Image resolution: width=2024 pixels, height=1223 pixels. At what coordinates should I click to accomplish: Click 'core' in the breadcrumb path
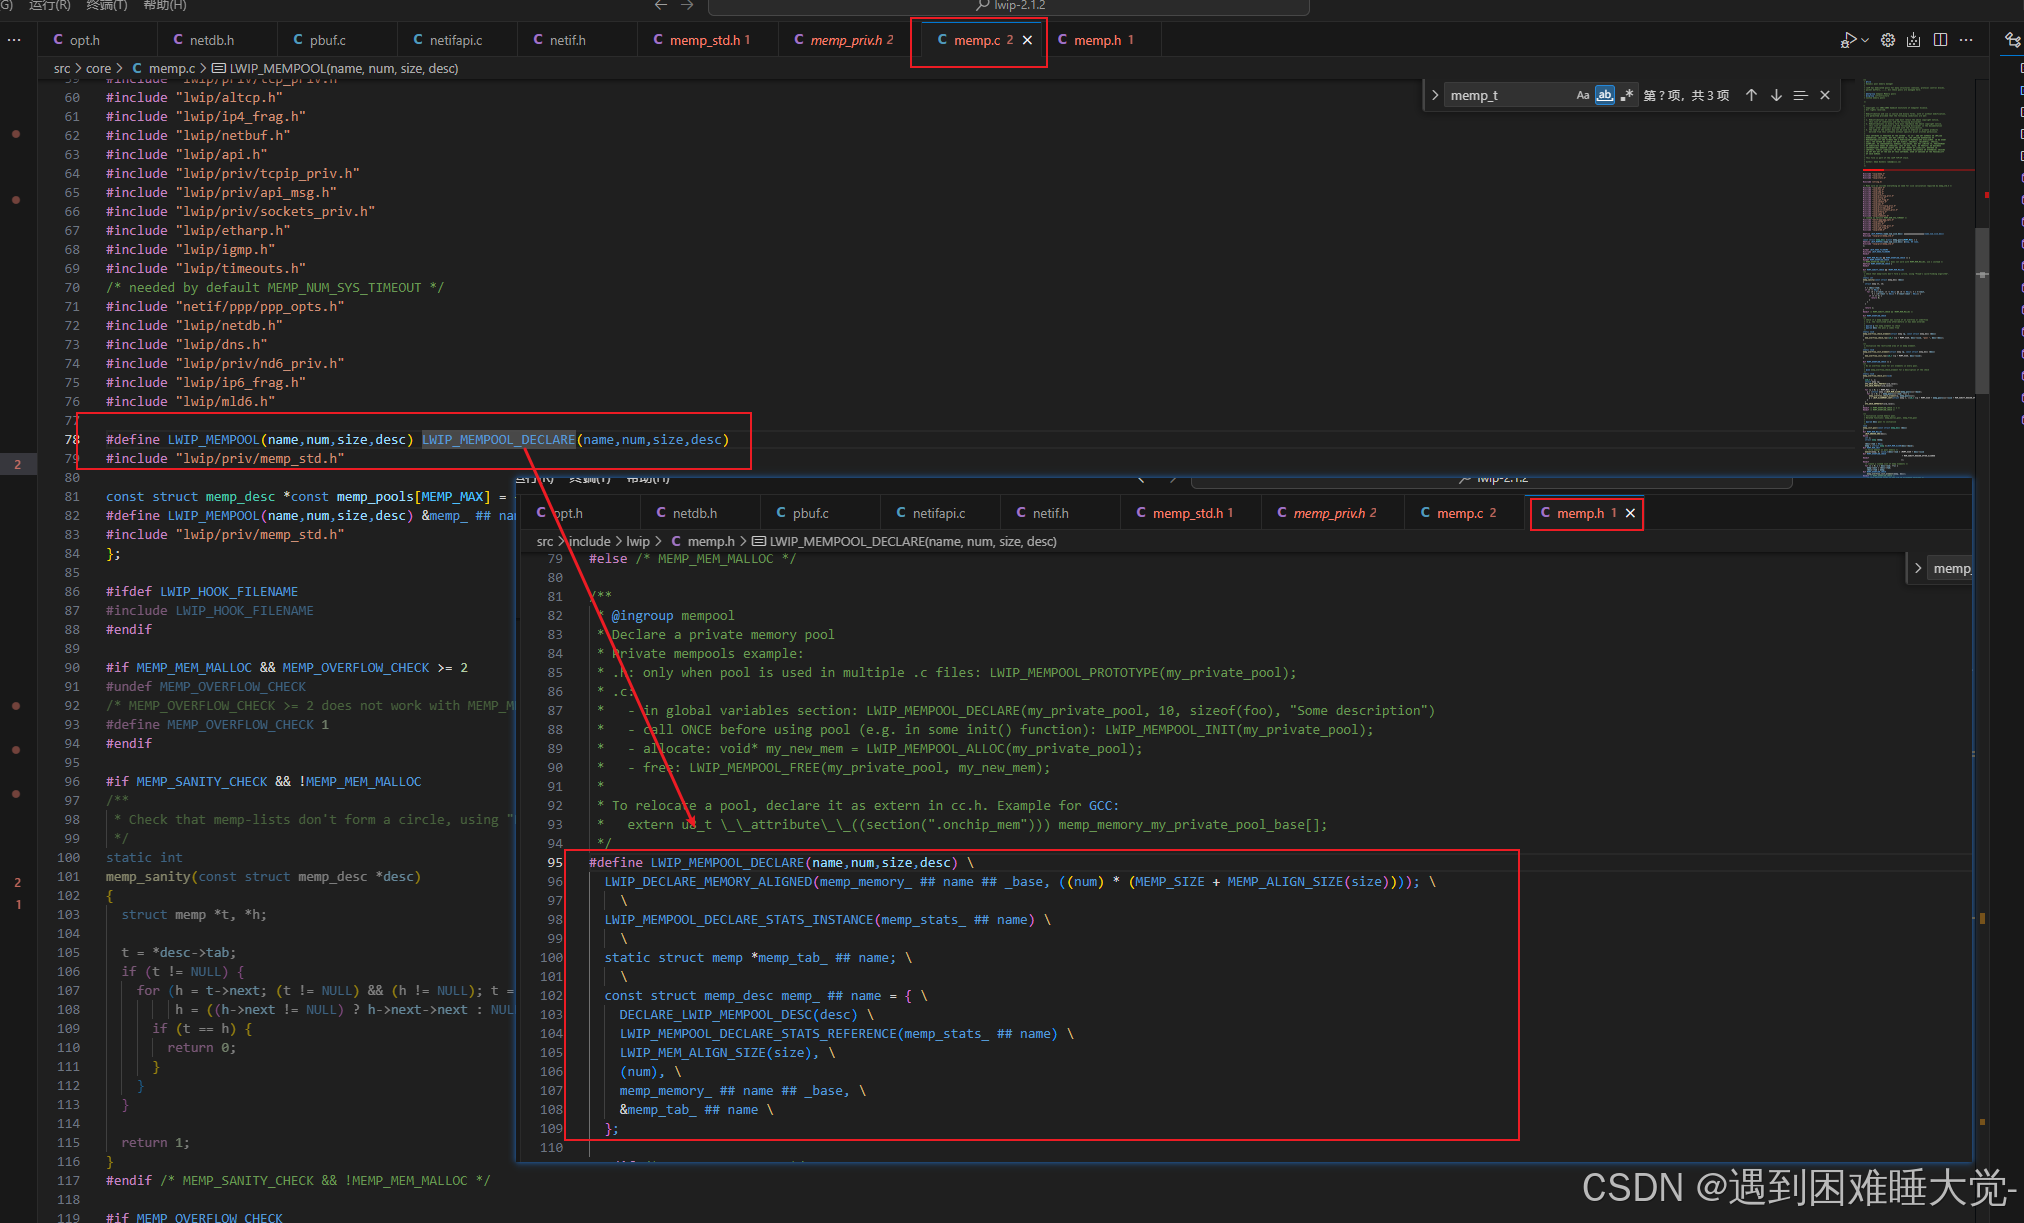(98, 68)
